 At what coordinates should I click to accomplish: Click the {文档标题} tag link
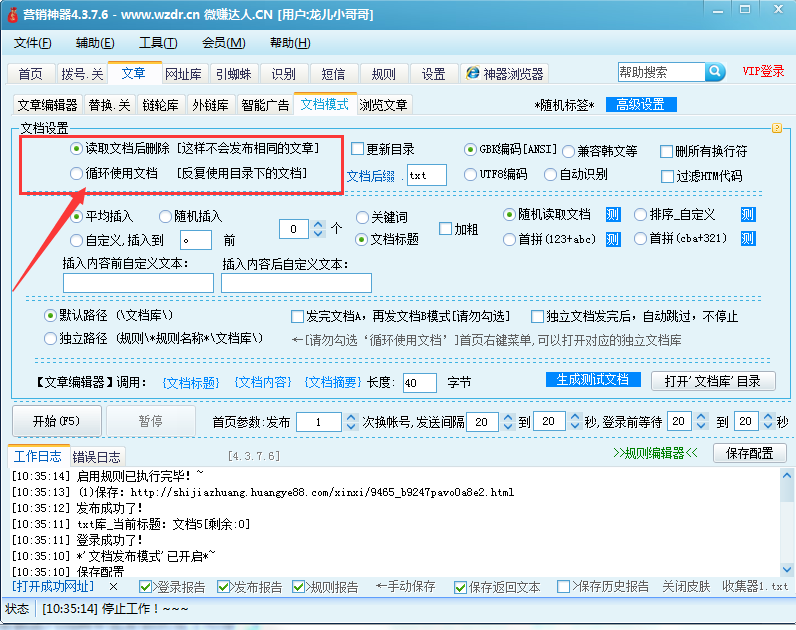(191, 383)
